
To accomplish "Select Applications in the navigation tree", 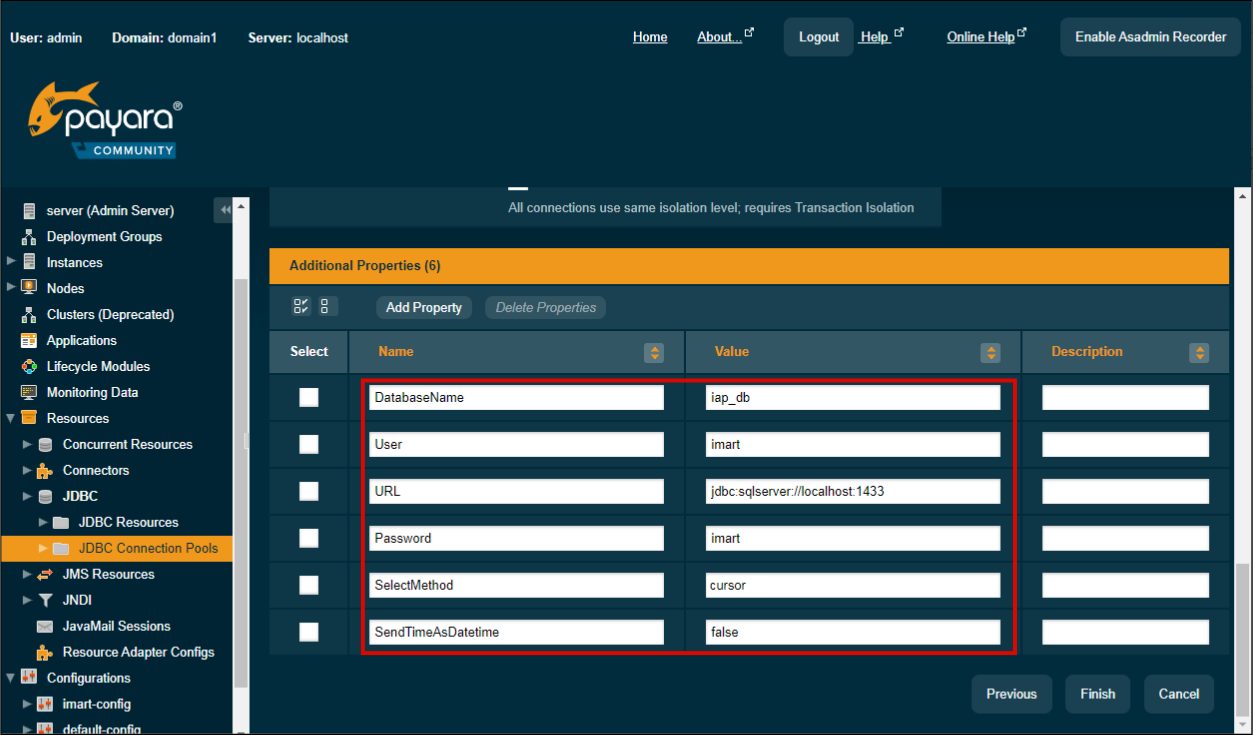I will (x=81, y=340).
